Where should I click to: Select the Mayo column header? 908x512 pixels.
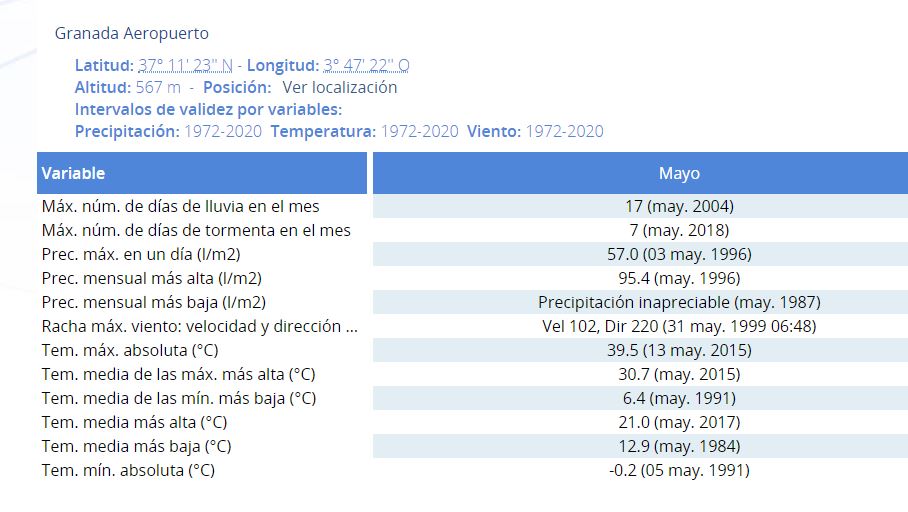click(x=640, y=173)
